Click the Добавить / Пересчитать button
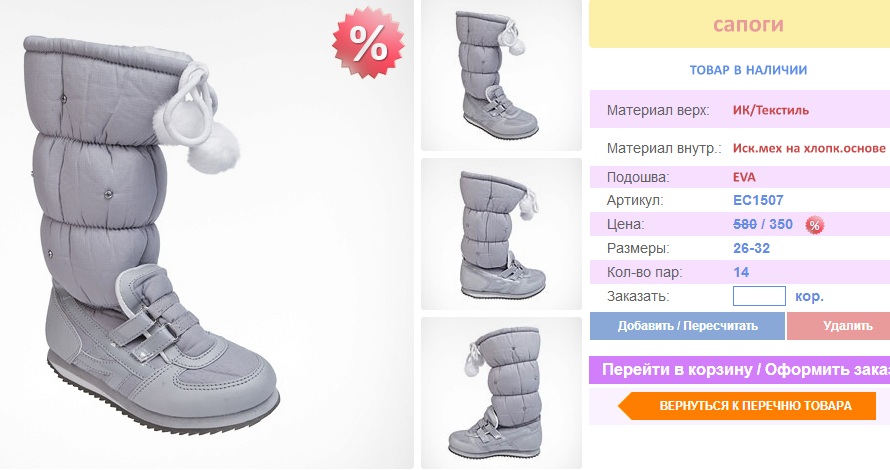 [x=687, y=326]
